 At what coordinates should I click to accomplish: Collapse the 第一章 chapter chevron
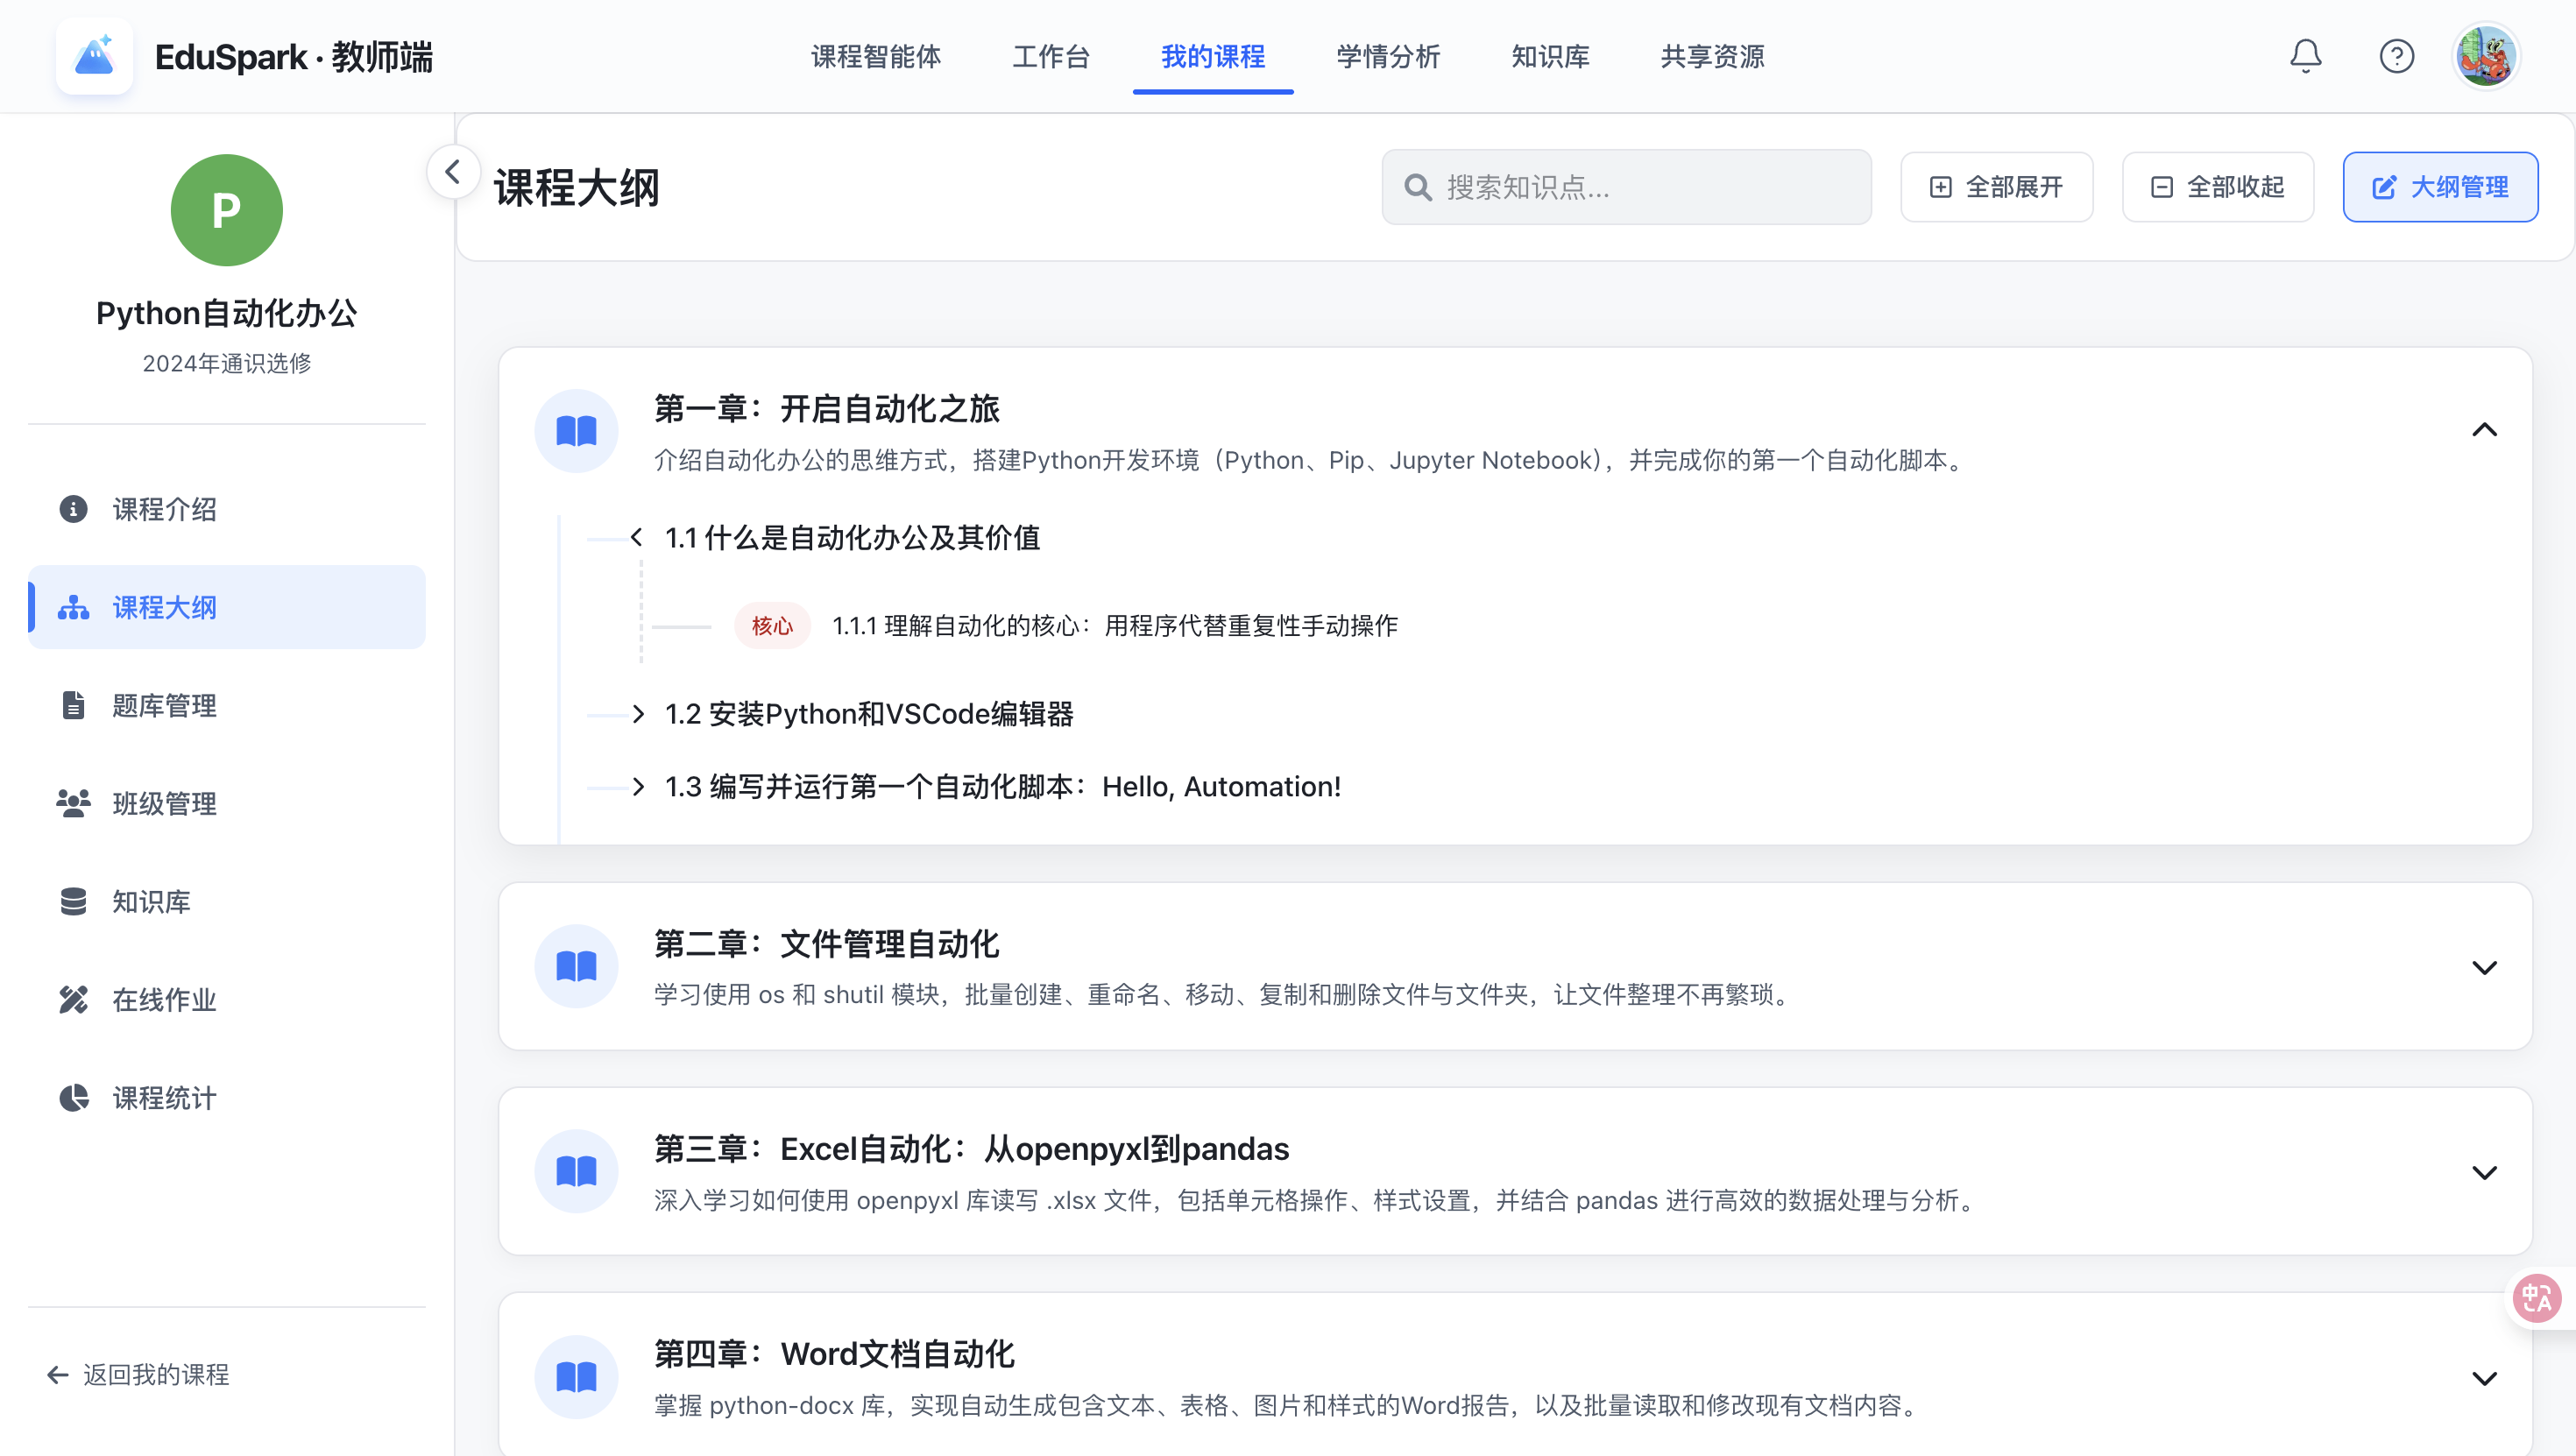[x=2484, y=430]
